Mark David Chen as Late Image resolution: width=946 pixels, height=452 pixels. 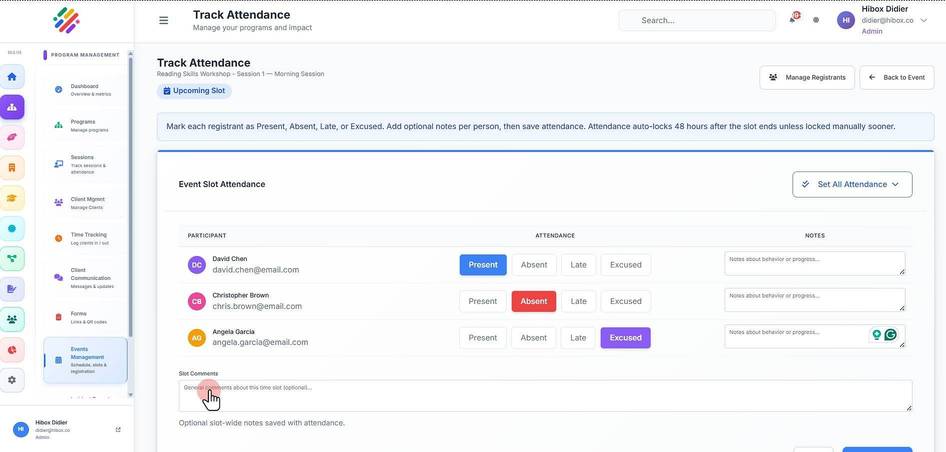click(579, 264)
